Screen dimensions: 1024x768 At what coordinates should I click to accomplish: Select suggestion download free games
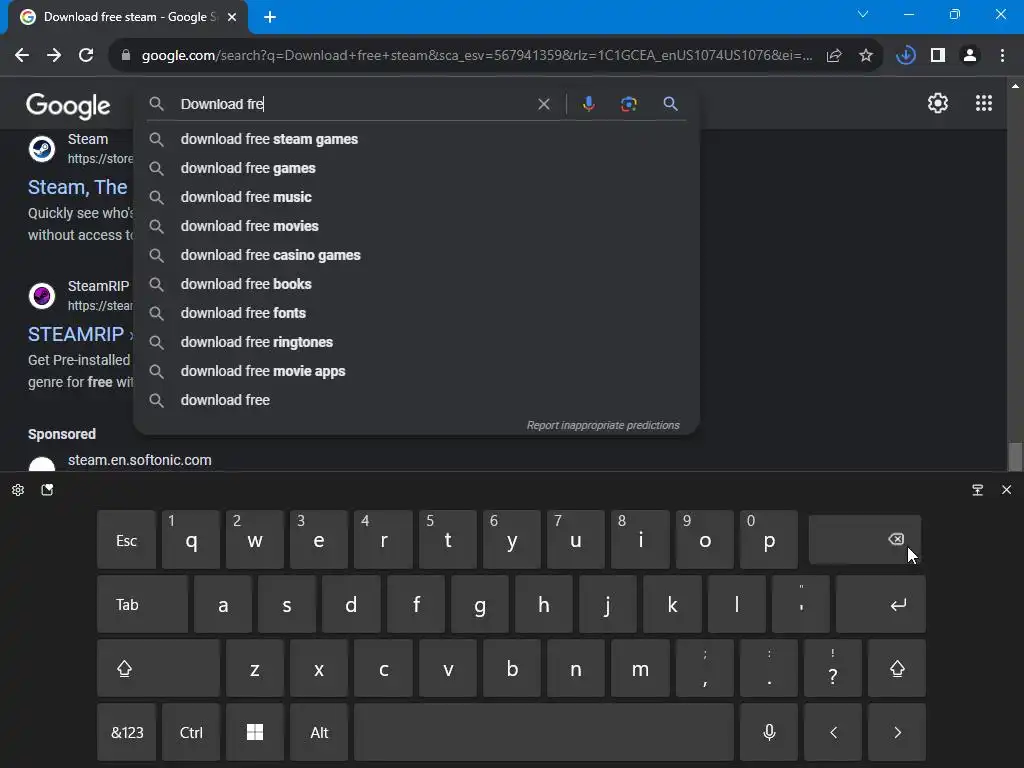pyautogui.click(x=416, y=168)
